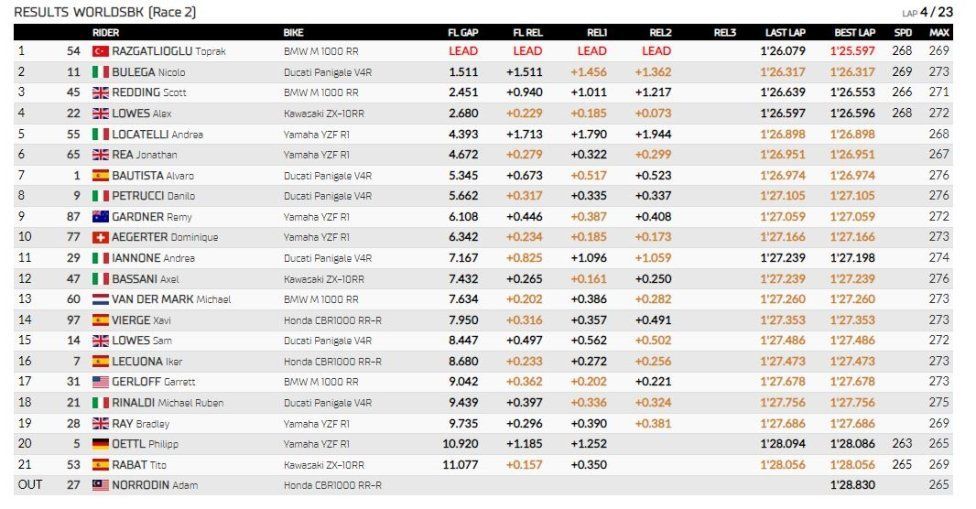
Task: Click the UK flag beside RAY Bradley
Action: point(100,423)
